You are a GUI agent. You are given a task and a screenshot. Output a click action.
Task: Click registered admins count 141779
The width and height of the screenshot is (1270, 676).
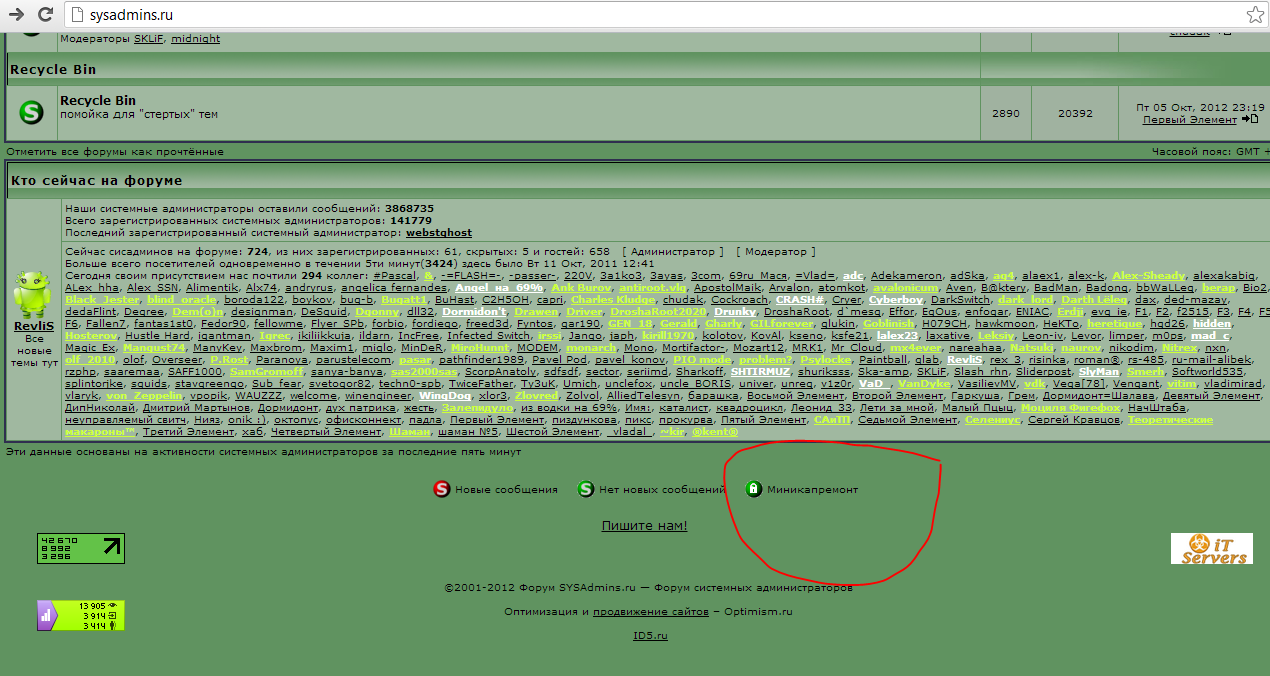pos(411,220)
